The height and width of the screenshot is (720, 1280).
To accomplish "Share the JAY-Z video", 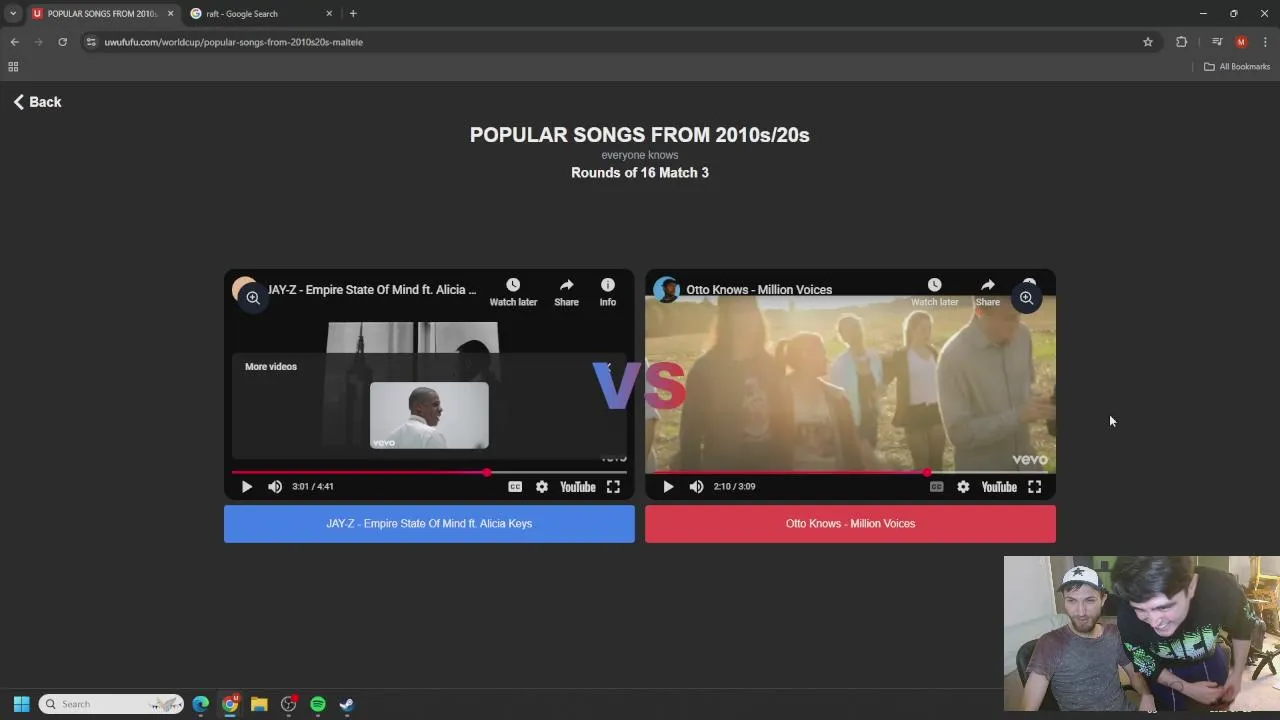I will (x=566, y=292).
